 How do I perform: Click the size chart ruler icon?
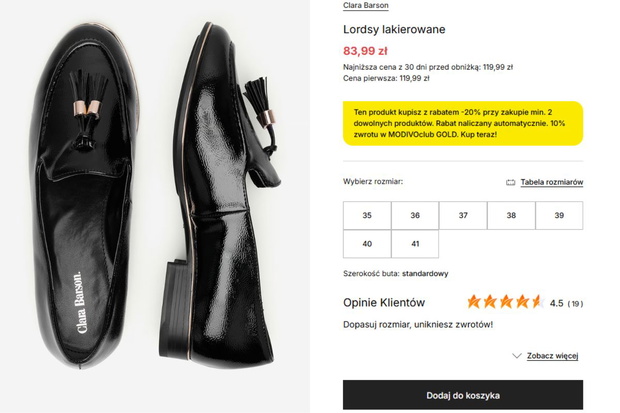510,182
